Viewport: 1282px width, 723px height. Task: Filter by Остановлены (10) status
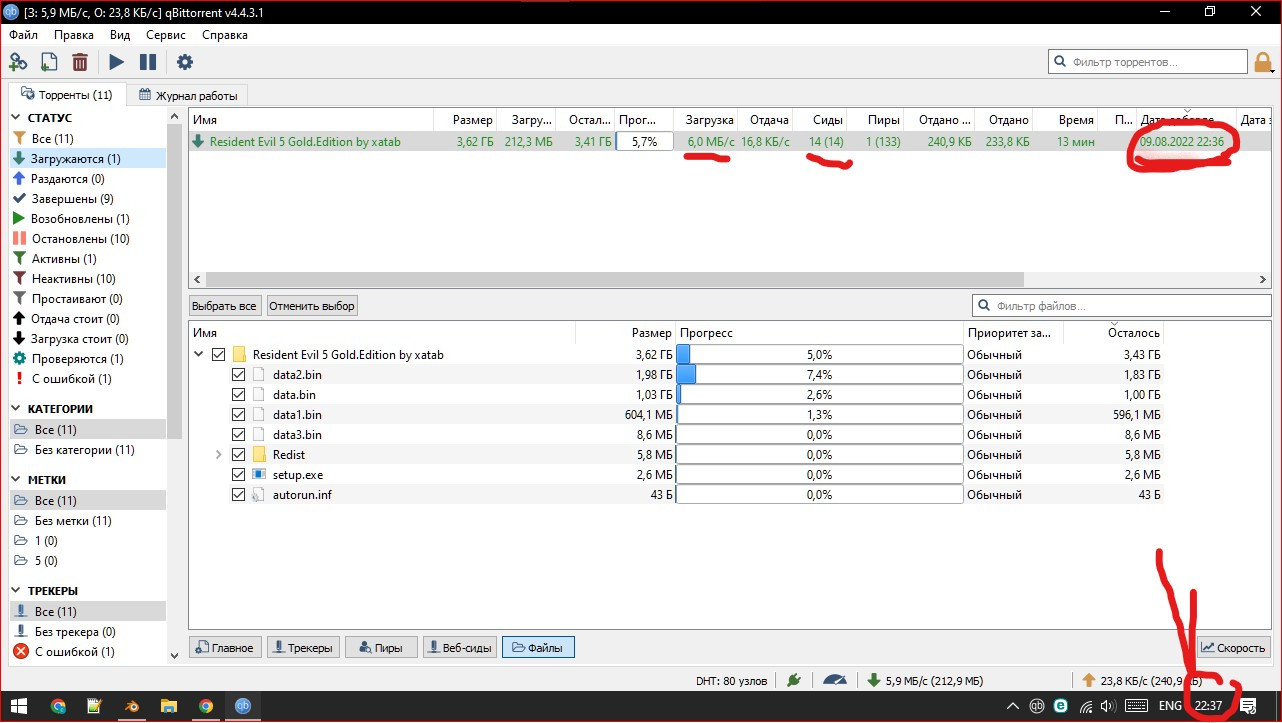(89, 238)
